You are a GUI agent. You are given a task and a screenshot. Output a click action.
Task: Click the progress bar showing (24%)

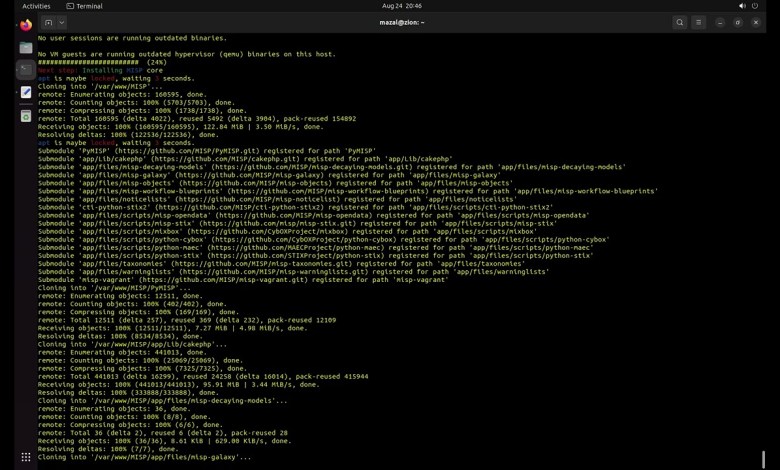pos(102,62)
